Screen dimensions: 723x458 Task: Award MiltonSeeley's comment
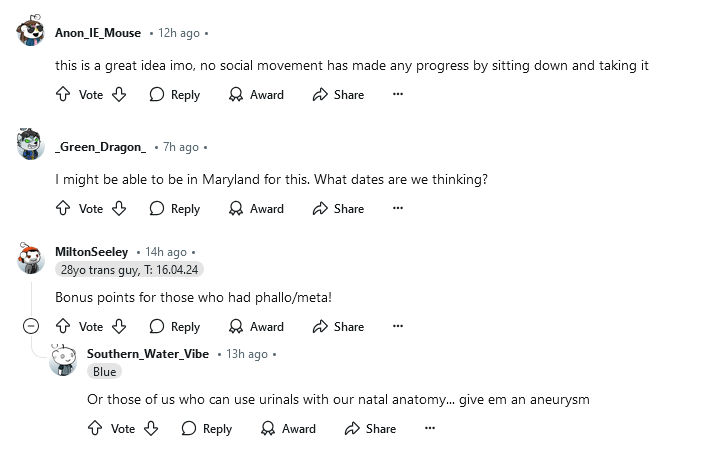256,327
